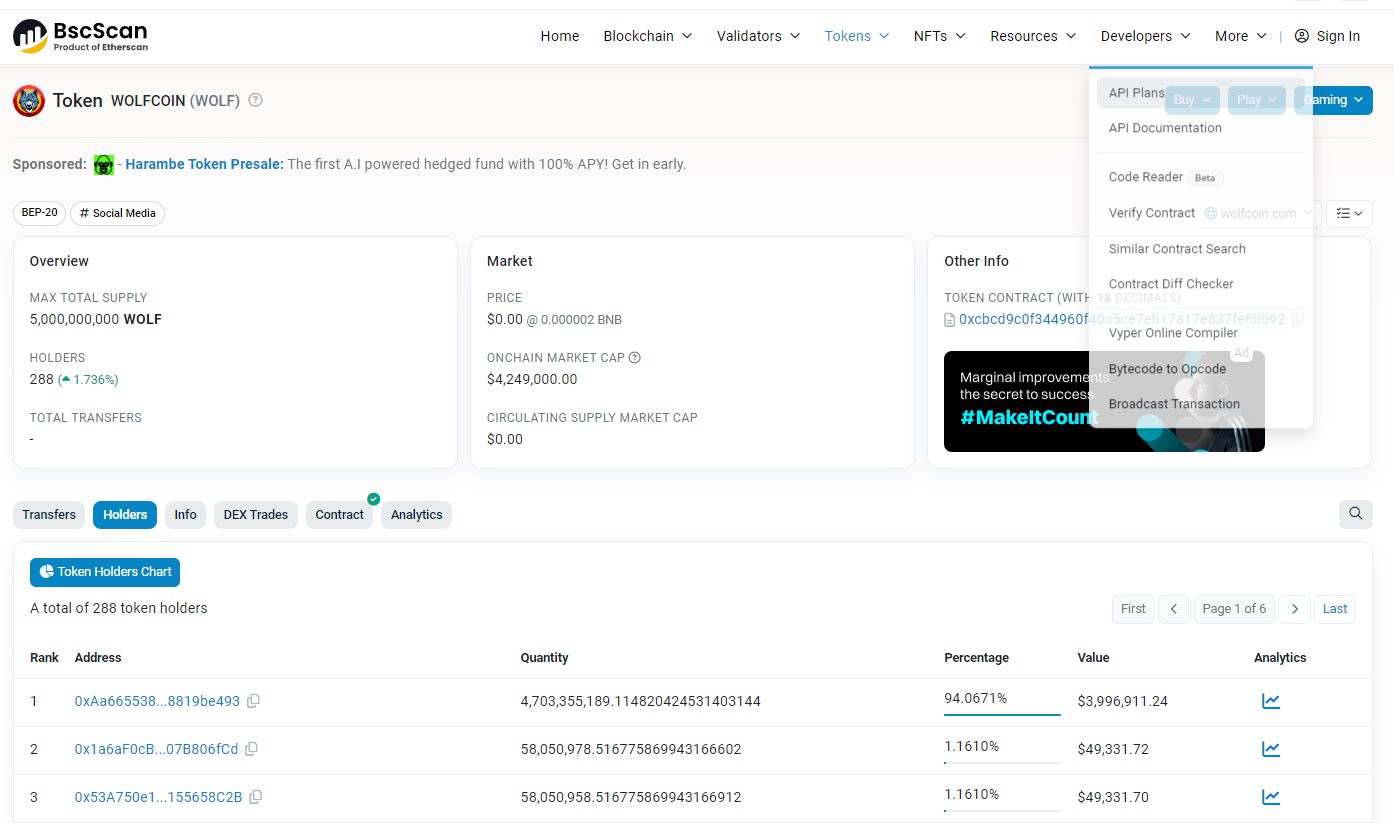
Task: Click the # Social Media tag
Action: 117,213
